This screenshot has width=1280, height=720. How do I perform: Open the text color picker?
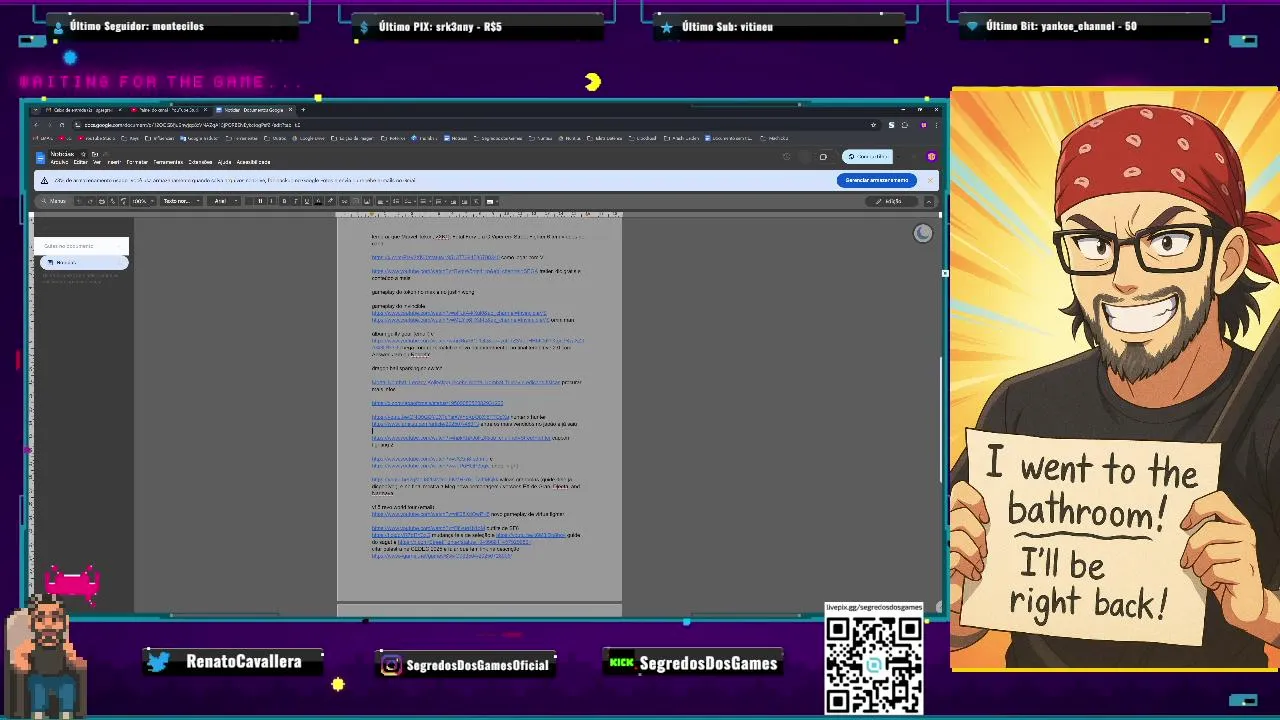point(317,201)
